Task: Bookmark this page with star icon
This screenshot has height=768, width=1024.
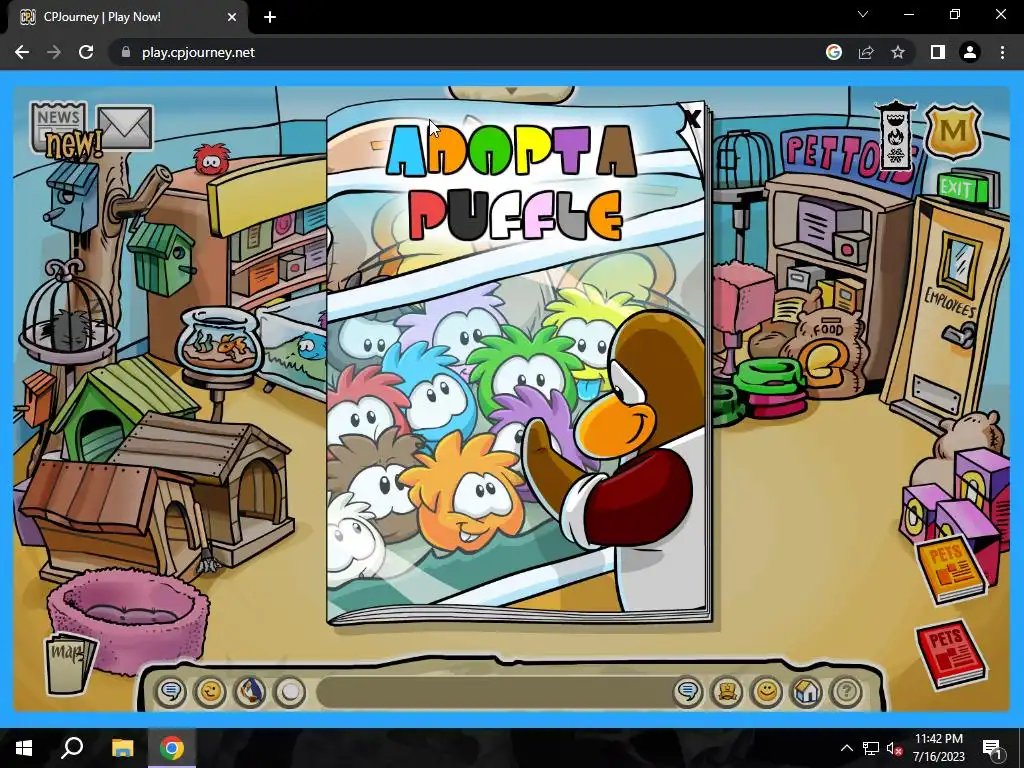Action: [898, 52]
